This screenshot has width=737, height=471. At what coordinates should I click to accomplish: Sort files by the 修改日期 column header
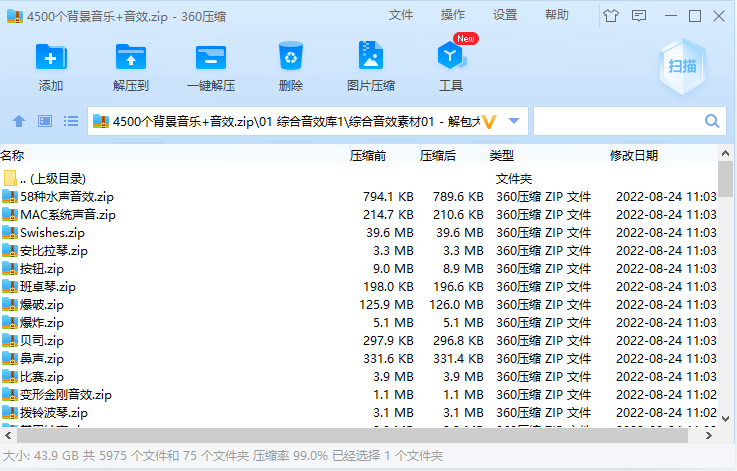tap(634, 155)
